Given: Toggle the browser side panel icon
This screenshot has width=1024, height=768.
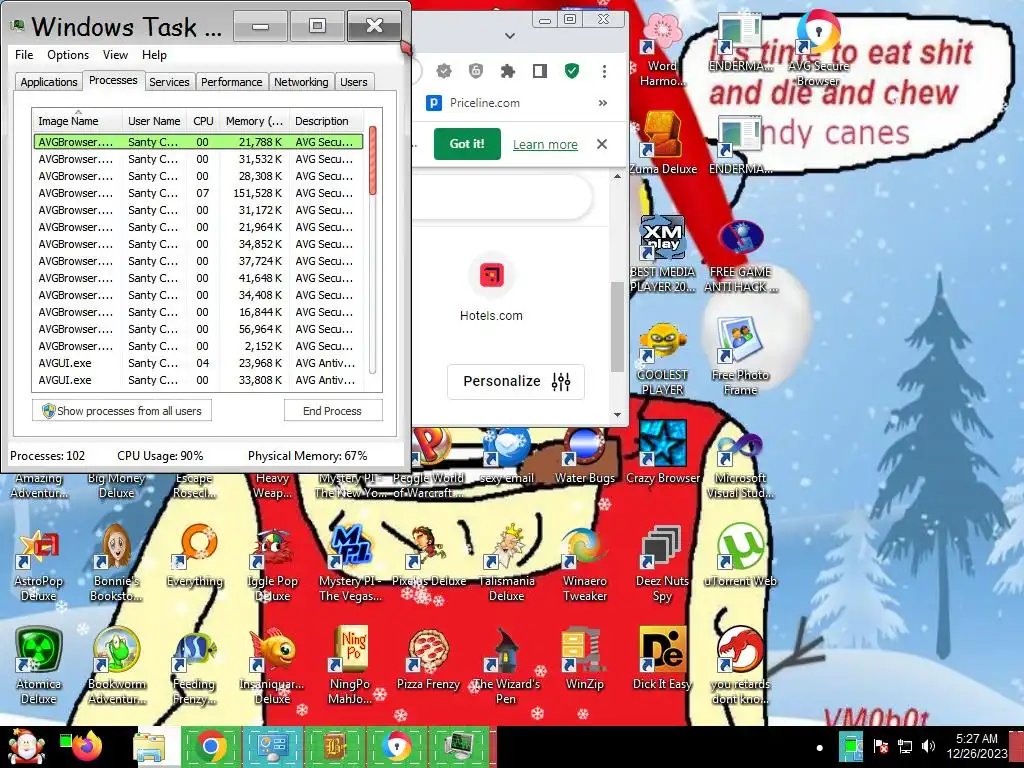Looking at the screenshot, I should click(x=539, y=71).
